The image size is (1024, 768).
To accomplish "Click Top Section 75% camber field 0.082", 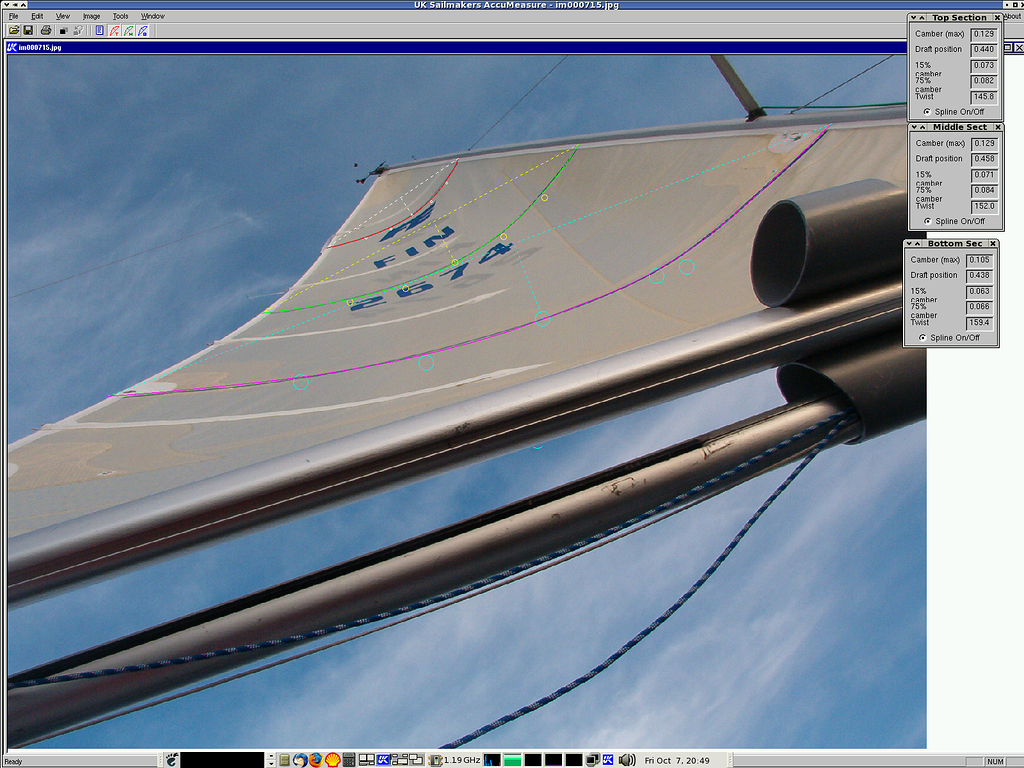I will point(984,81).
